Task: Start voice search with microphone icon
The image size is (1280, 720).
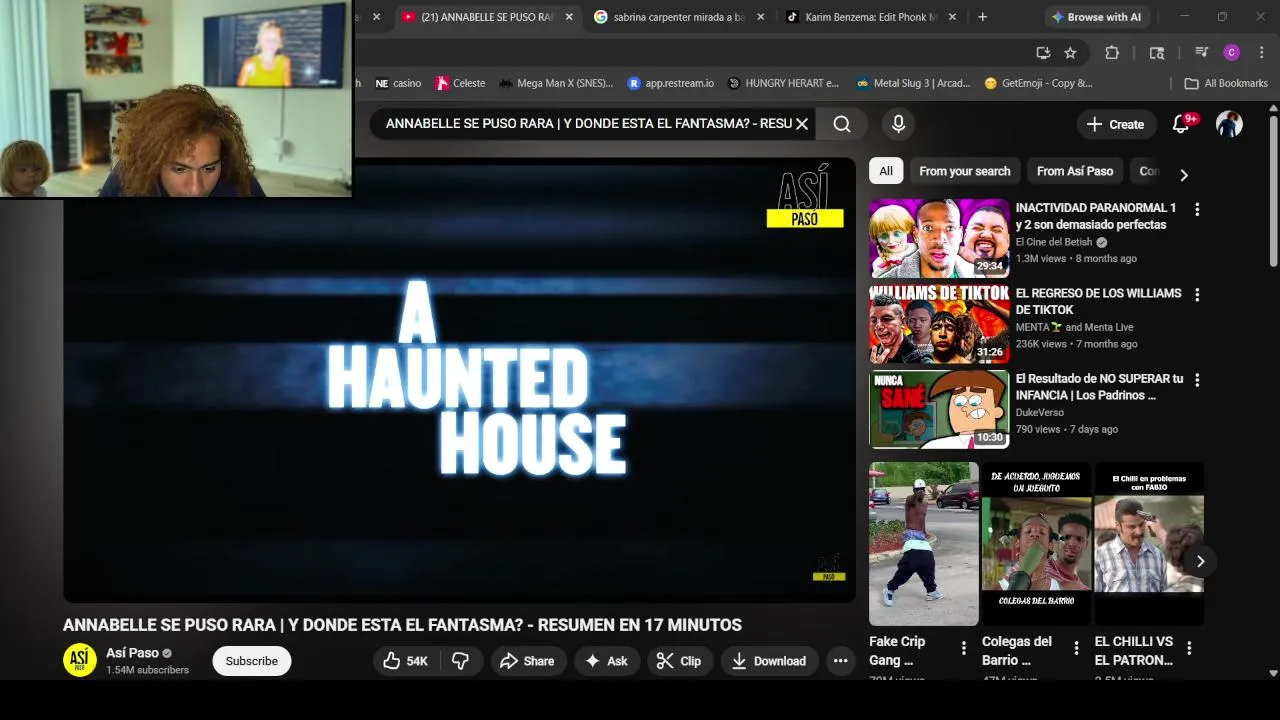Action: click(x=898, y=124)
